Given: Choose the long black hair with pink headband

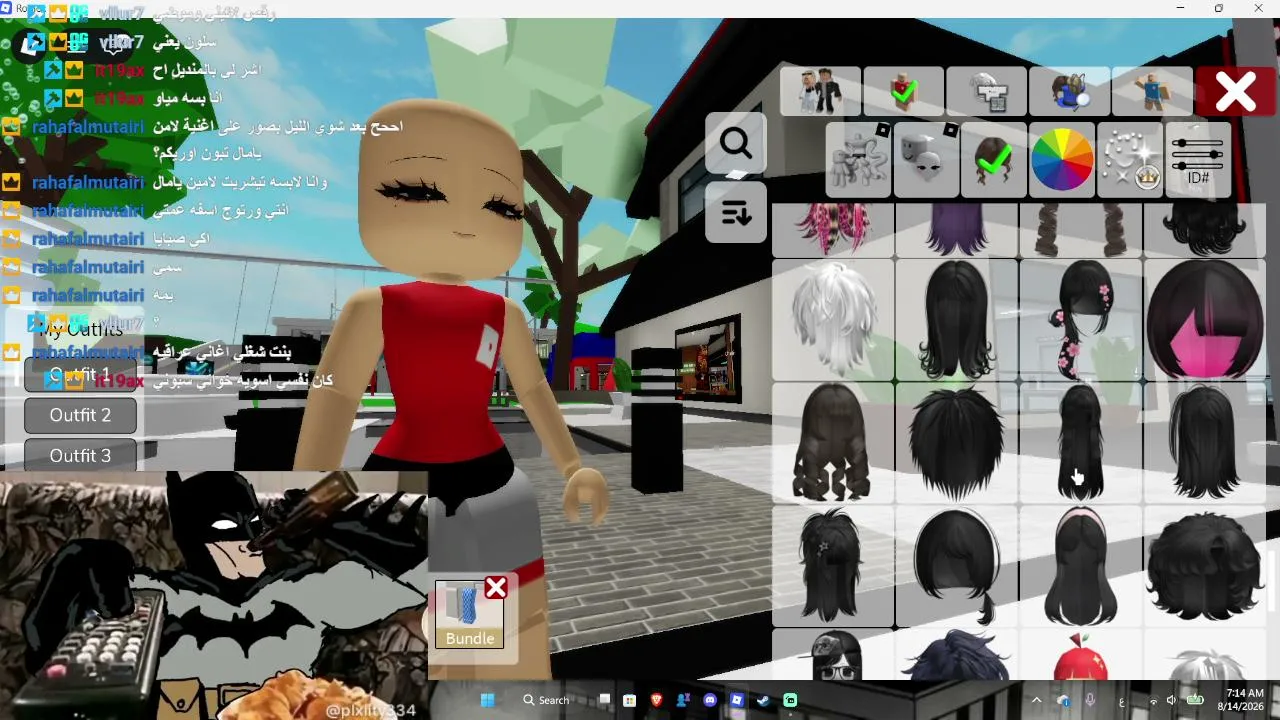Looking at the screenshot, I should coord(1081,566).
